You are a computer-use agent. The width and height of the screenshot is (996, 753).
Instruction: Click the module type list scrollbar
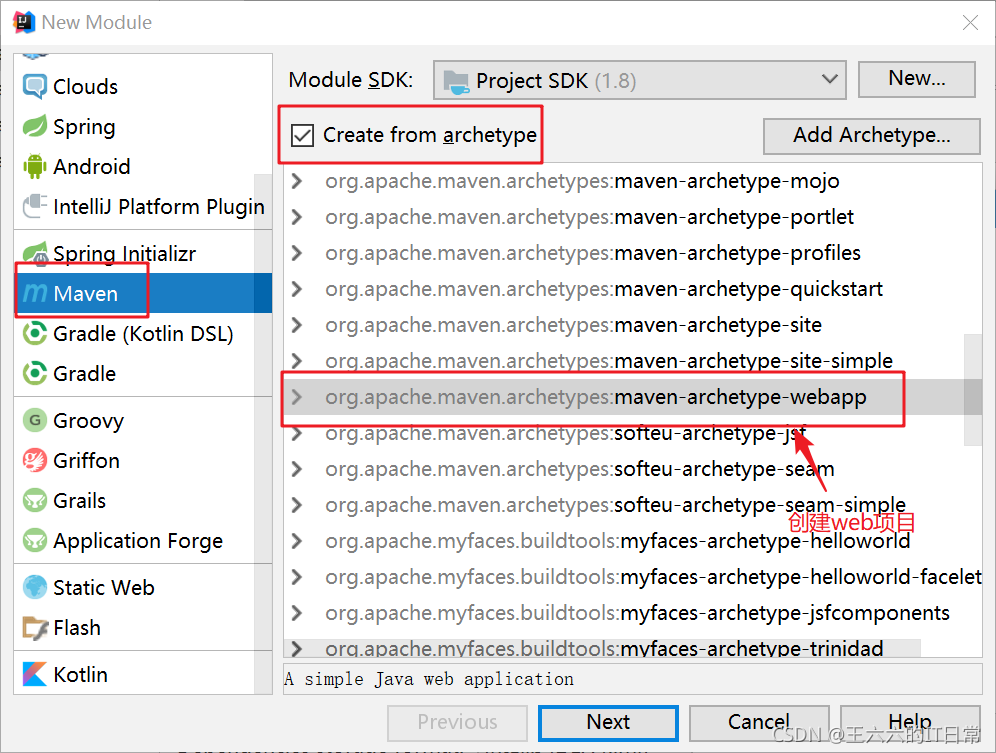[263, 434]
